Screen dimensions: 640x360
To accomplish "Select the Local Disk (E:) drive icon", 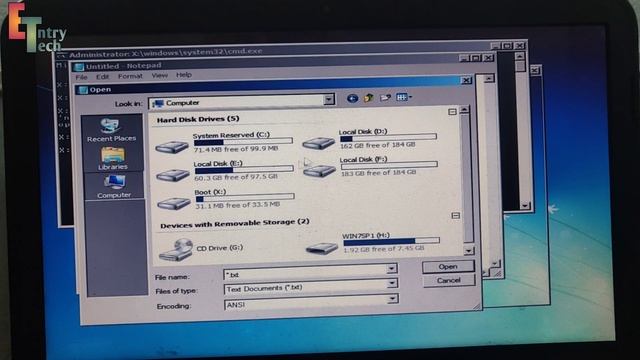I will [x=173, y=175].
